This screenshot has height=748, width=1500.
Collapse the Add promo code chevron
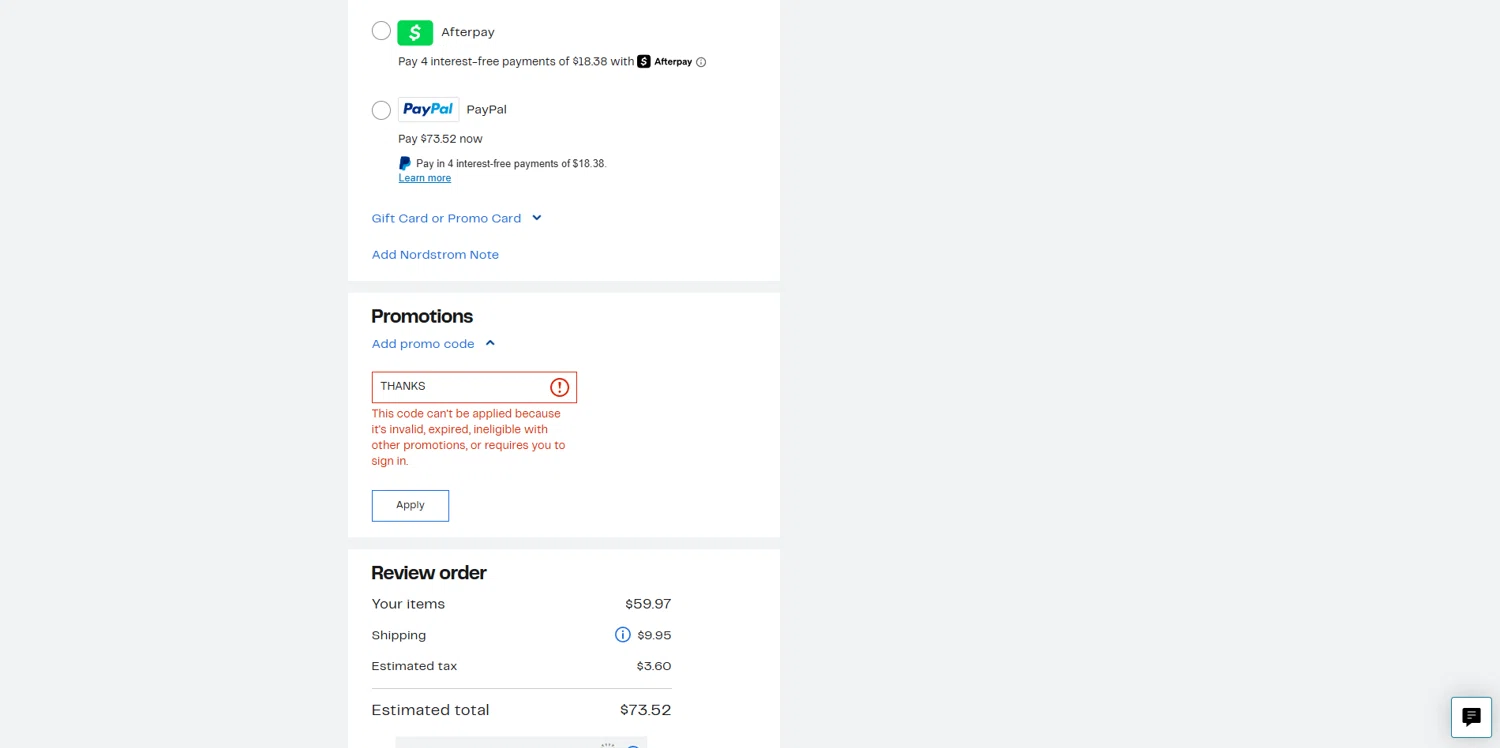click(490, 343)
